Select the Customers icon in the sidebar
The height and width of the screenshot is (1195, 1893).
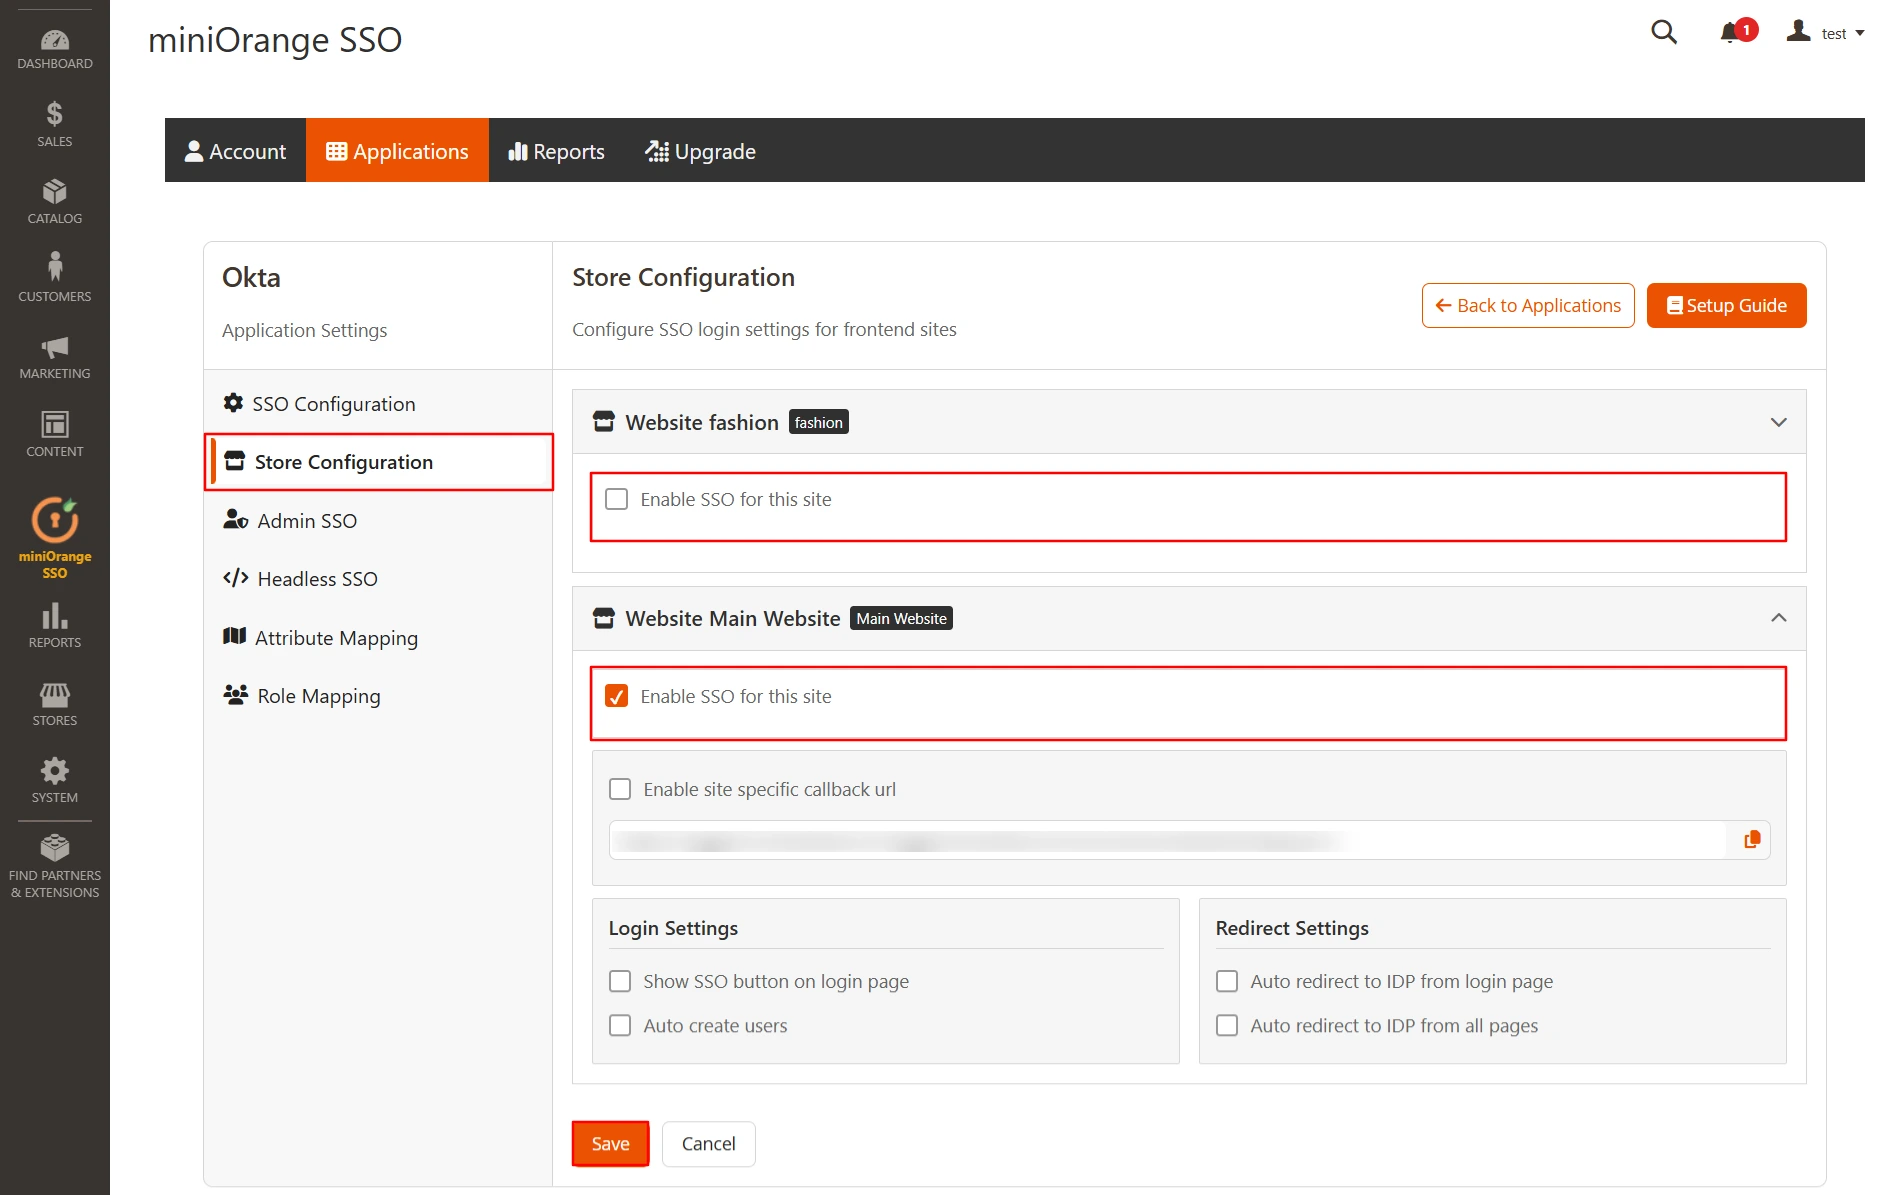click(54, 275)
